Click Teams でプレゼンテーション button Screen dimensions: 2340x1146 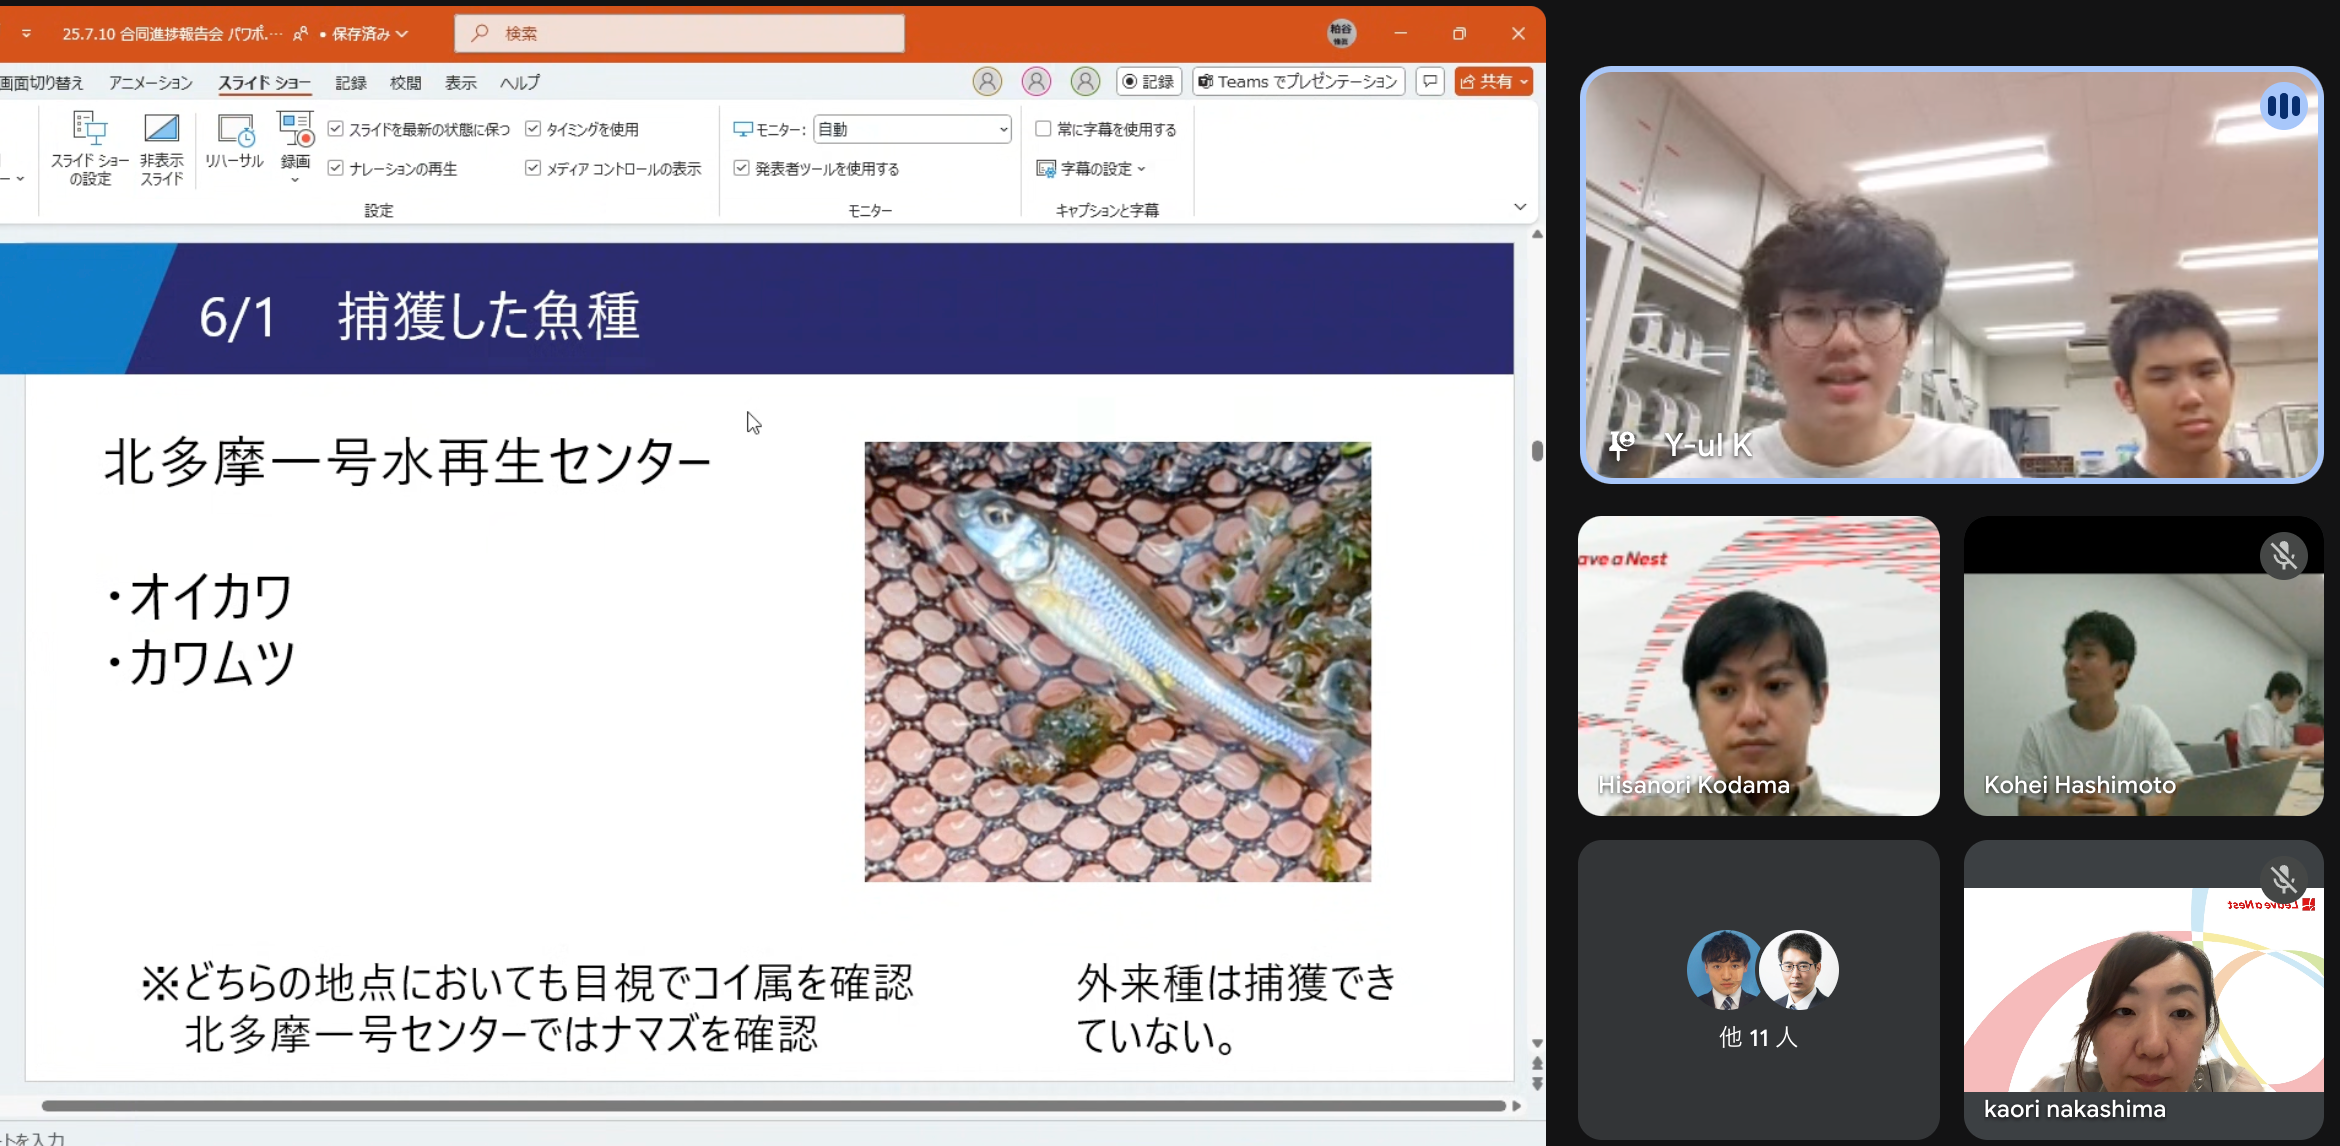point(1298,82)
